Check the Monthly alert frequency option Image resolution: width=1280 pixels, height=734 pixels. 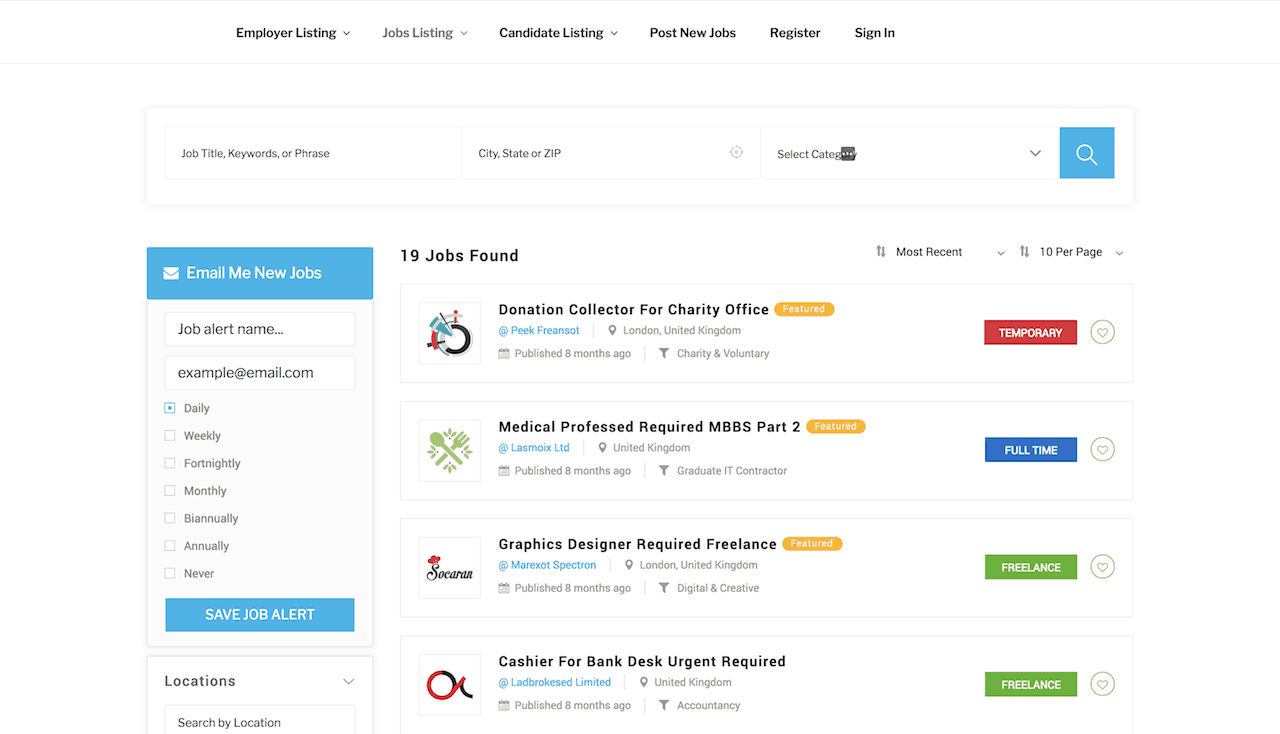[x=168, y=490]
